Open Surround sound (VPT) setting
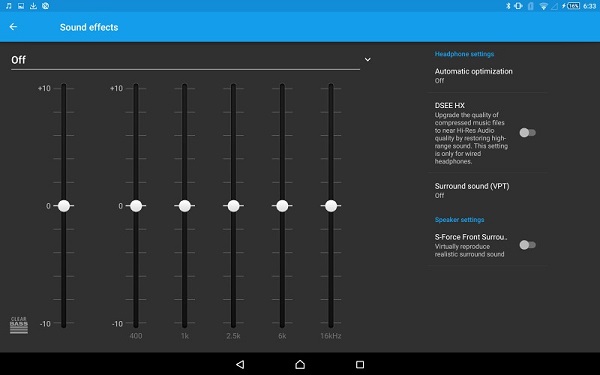600x375 pixels. [487, 190]
